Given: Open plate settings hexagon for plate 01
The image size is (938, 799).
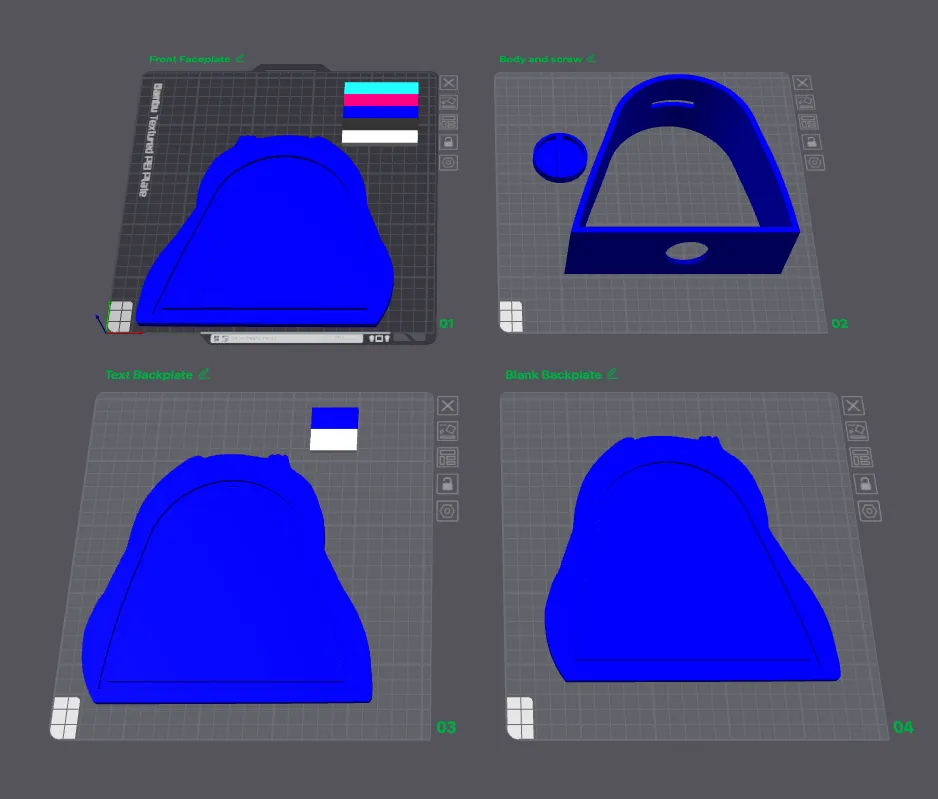Looking at the screenshot, I should pos(449,163).
